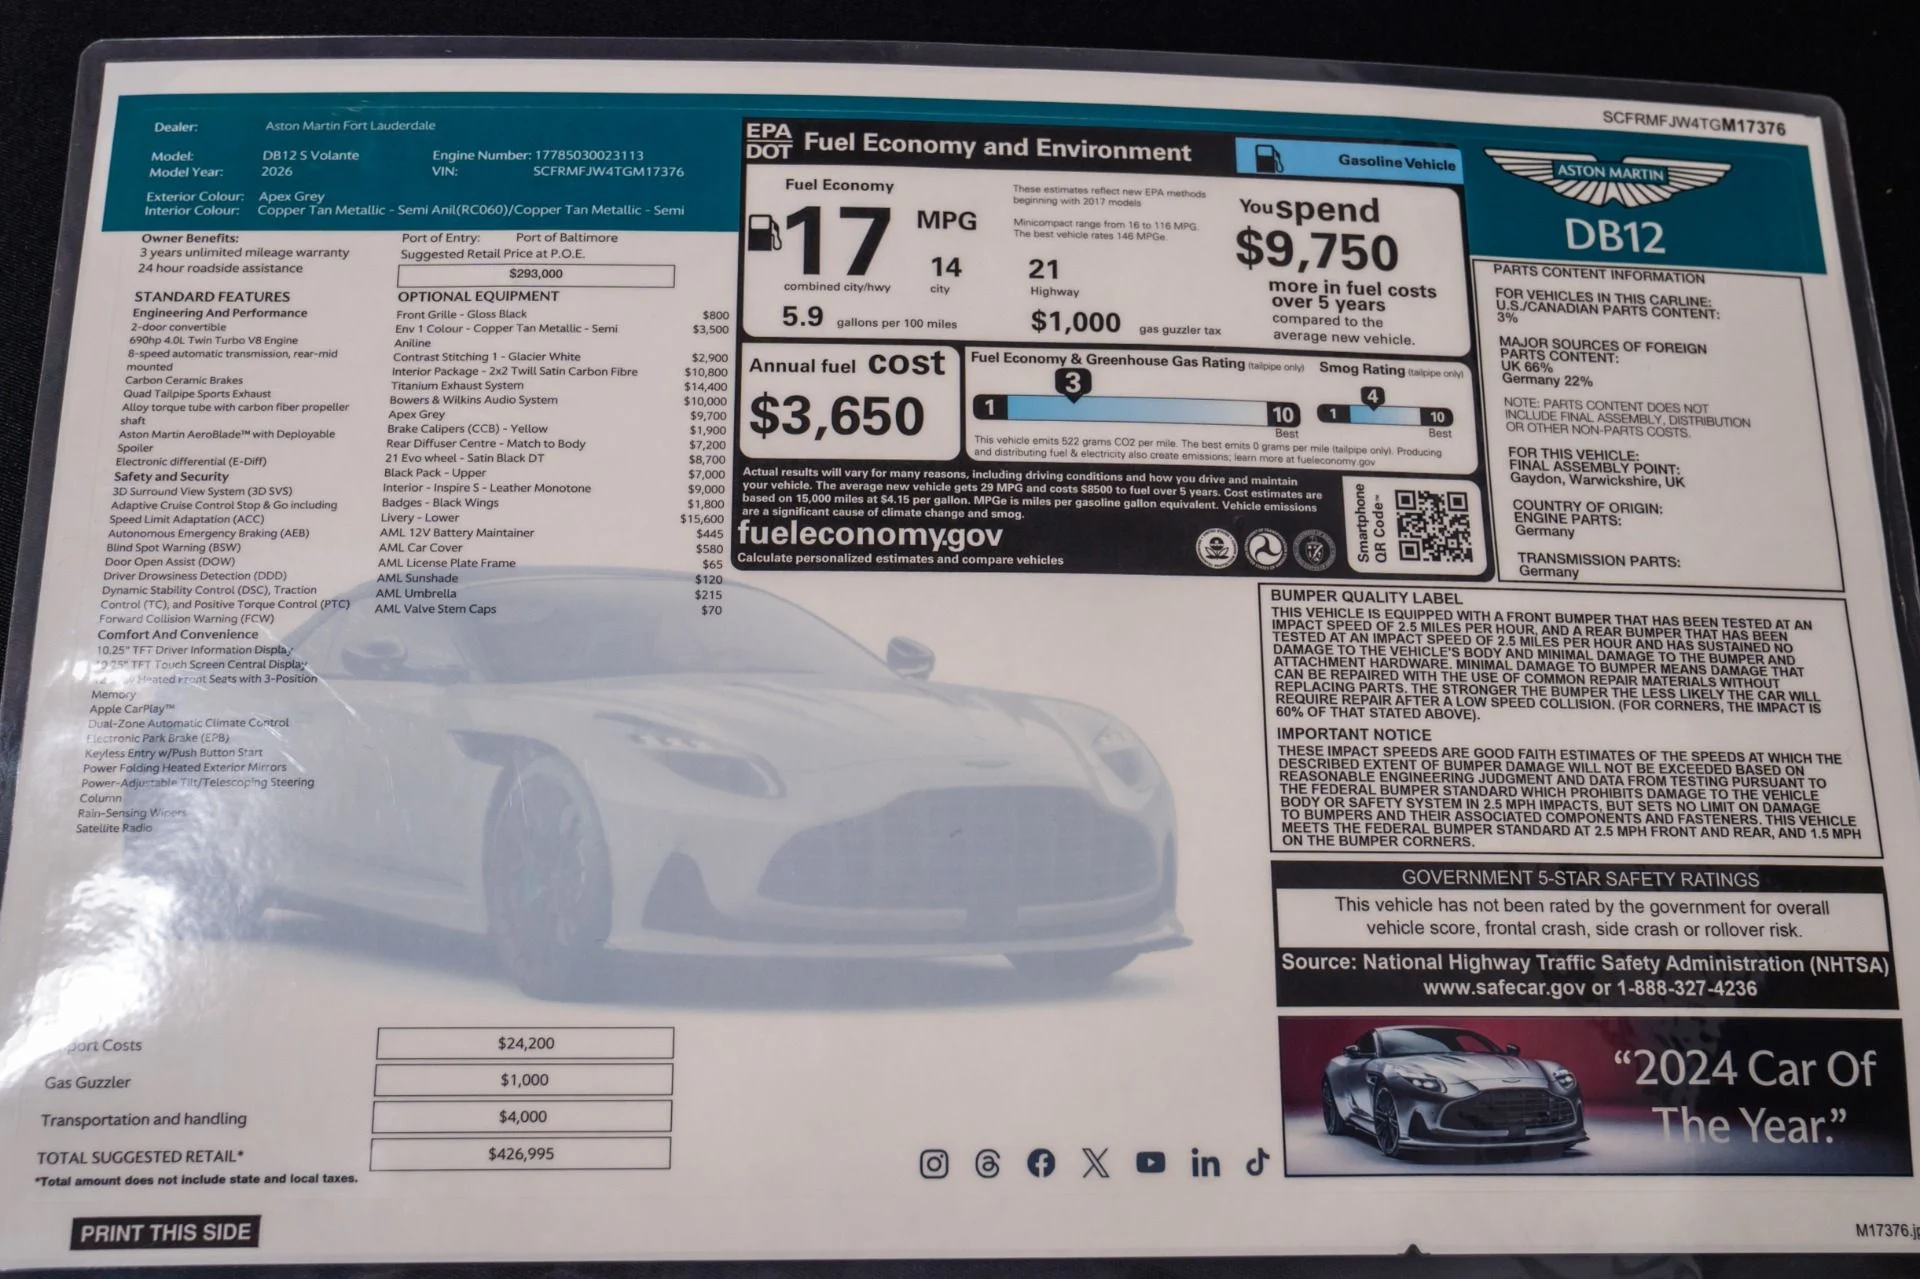Click the 17 MPG combined figure
This screenshot has height=1279, width=1920.
click(x=837, y=240)
